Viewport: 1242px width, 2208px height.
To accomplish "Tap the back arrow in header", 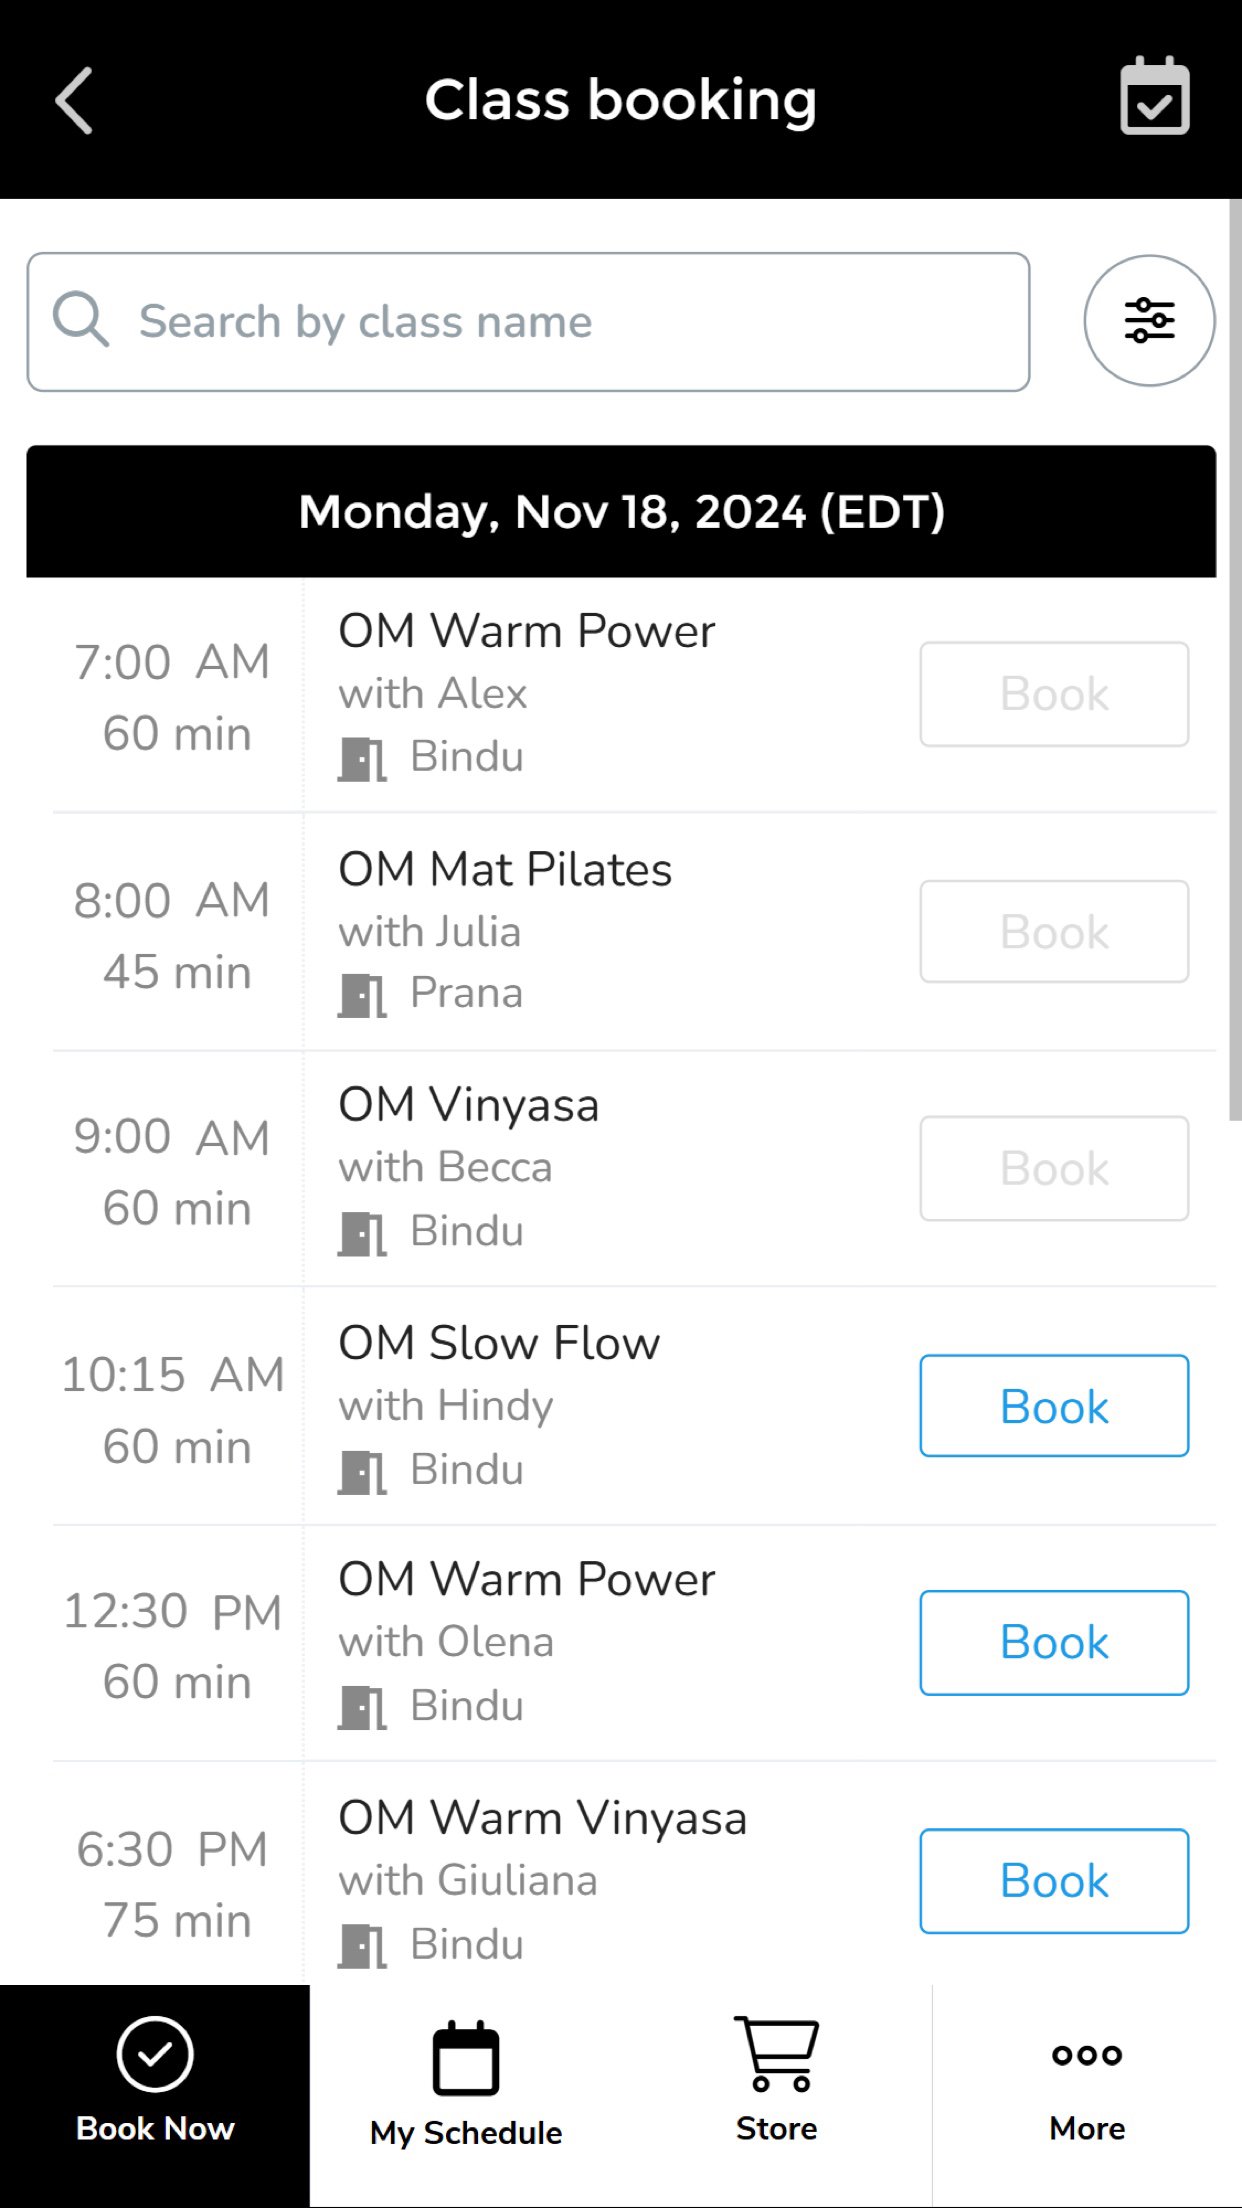I will [x=74, y=100].
